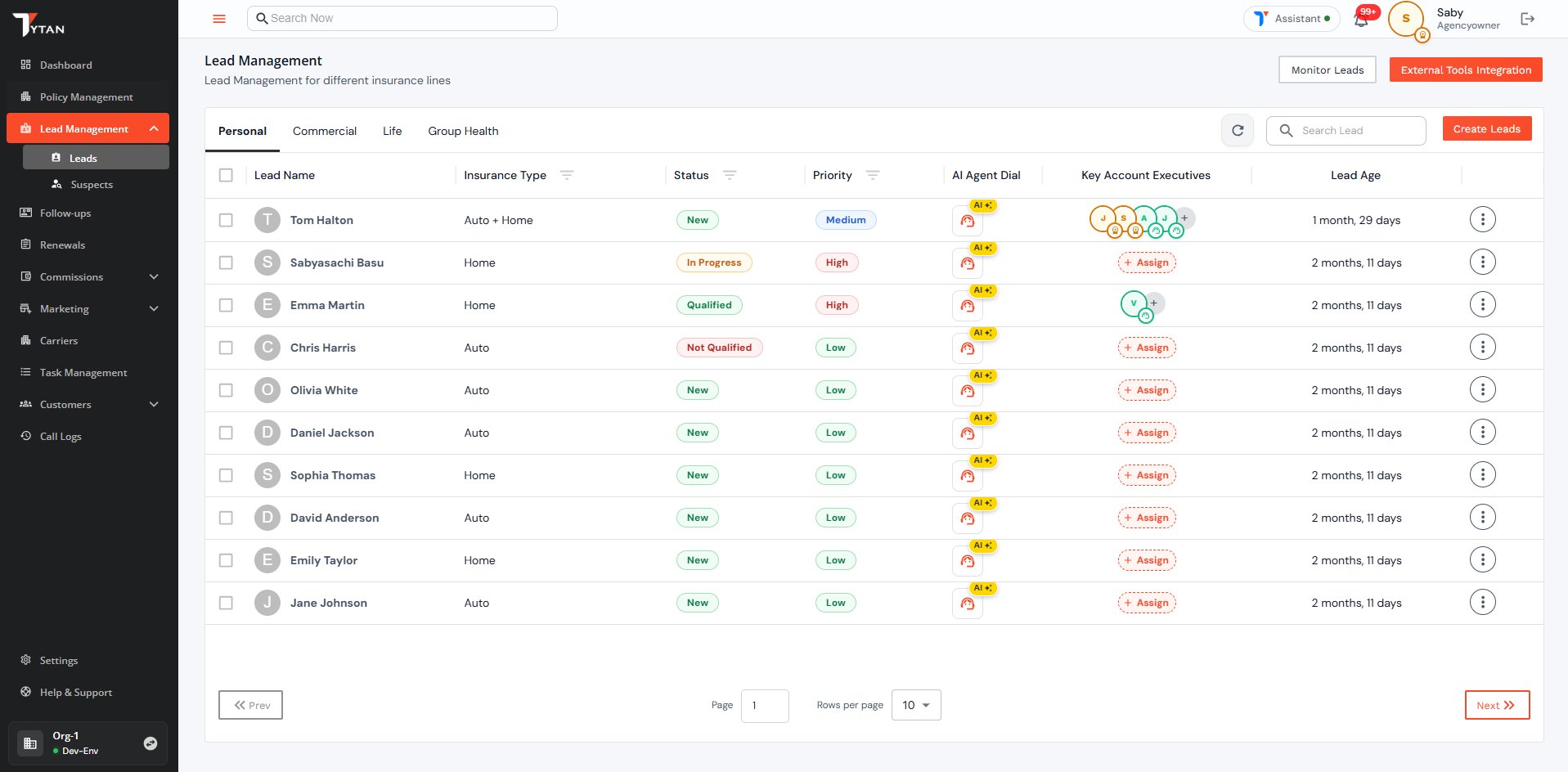This screenshot has height=784, width=1568.
Task: Click the hamburger menu icon
Action: 219,19
